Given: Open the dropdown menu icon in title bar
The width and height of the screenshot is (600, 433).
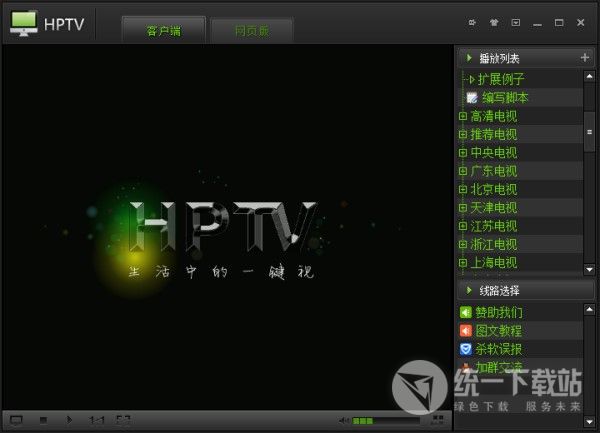Looking at the screenshot, I should point(515,22).
